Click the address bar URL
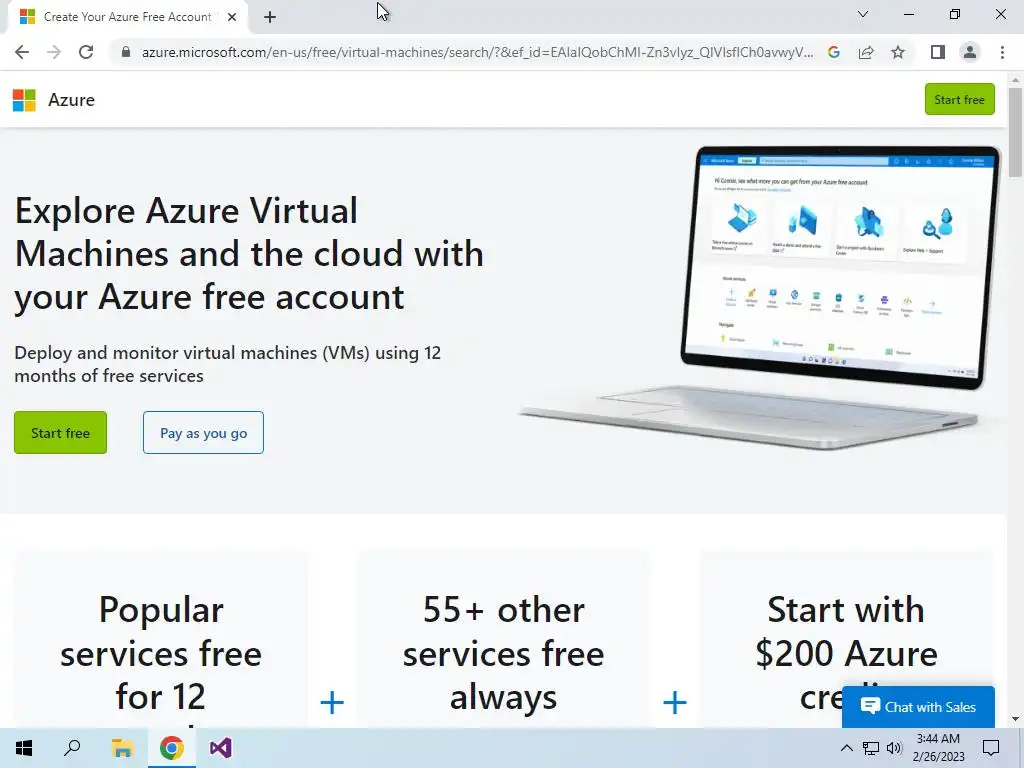 477,52
